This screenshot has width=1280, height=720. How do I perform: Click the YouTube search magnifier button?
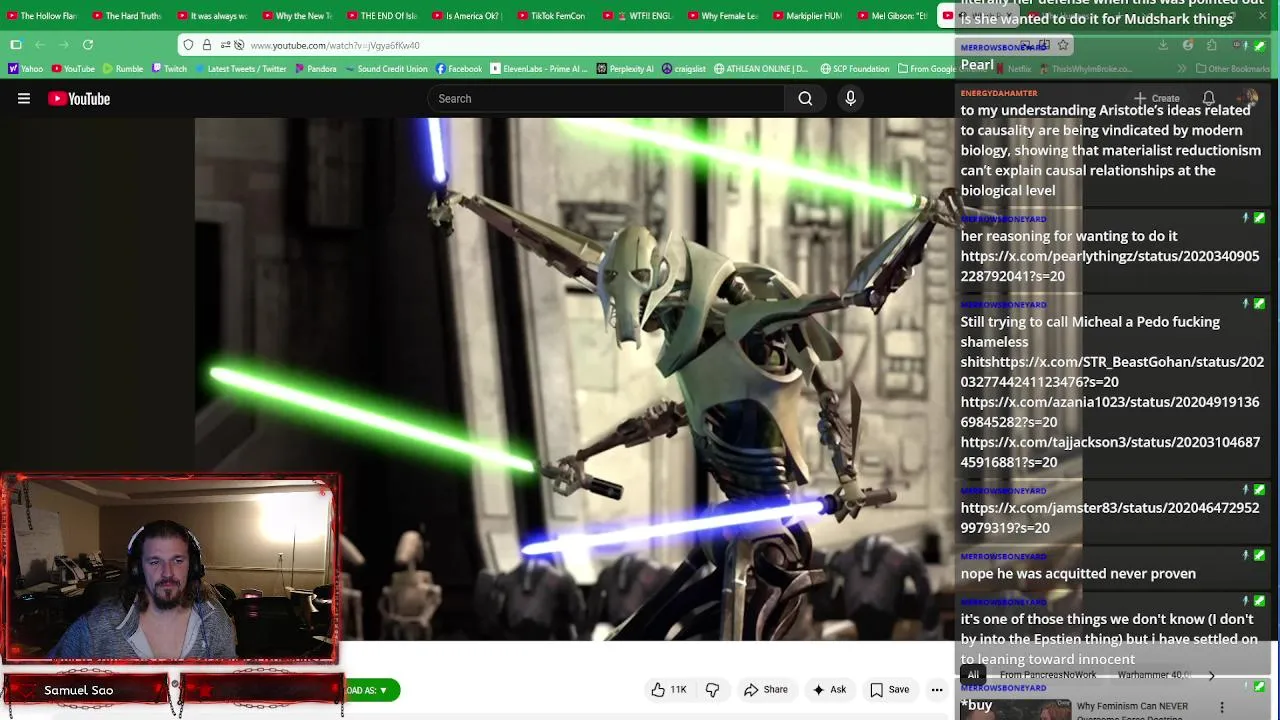point(805,99)
